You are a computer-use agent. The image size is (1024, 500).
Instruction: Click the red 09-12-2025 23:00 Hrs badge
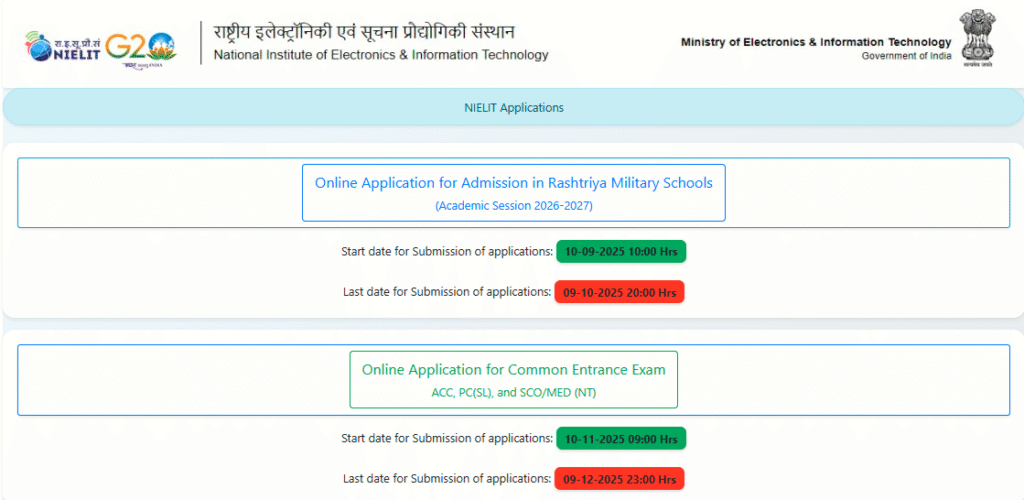click(619, 478)
